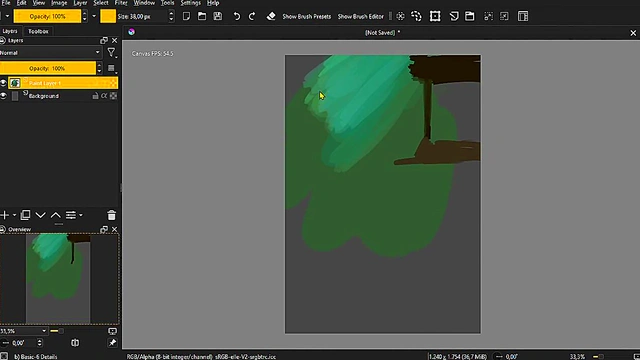Click the selection display icon in status bar
This screenshot has width=640, height=360.
[4, 356]
